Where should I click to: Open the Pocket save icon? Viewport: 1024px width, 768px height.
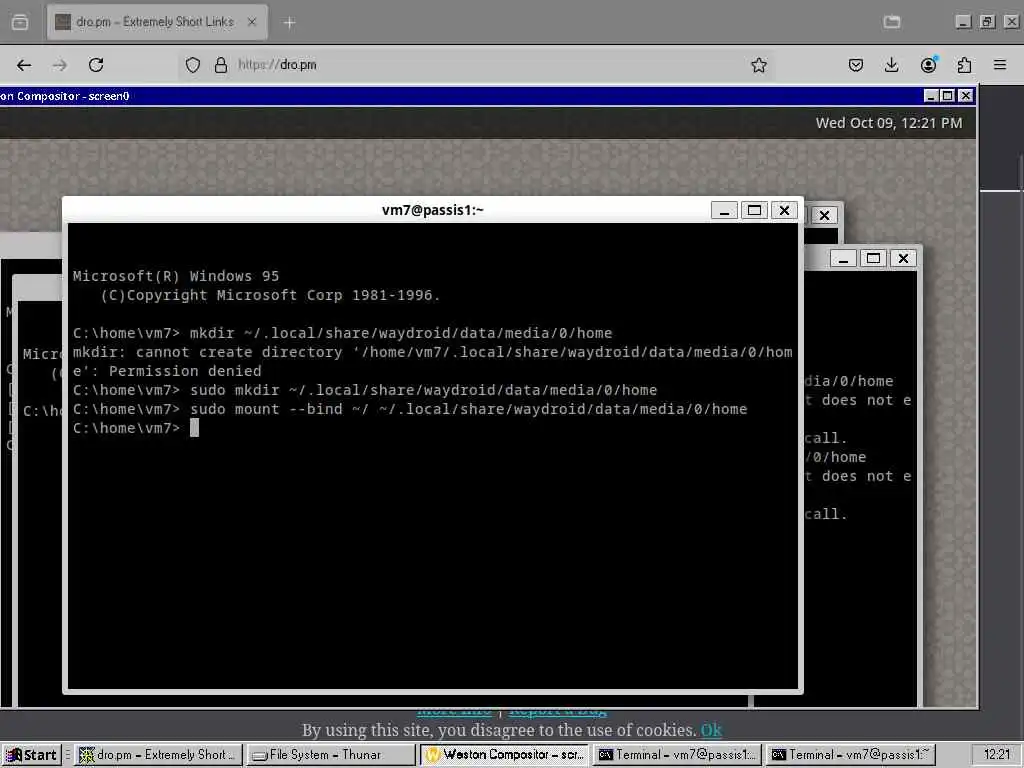click(856, 65)
